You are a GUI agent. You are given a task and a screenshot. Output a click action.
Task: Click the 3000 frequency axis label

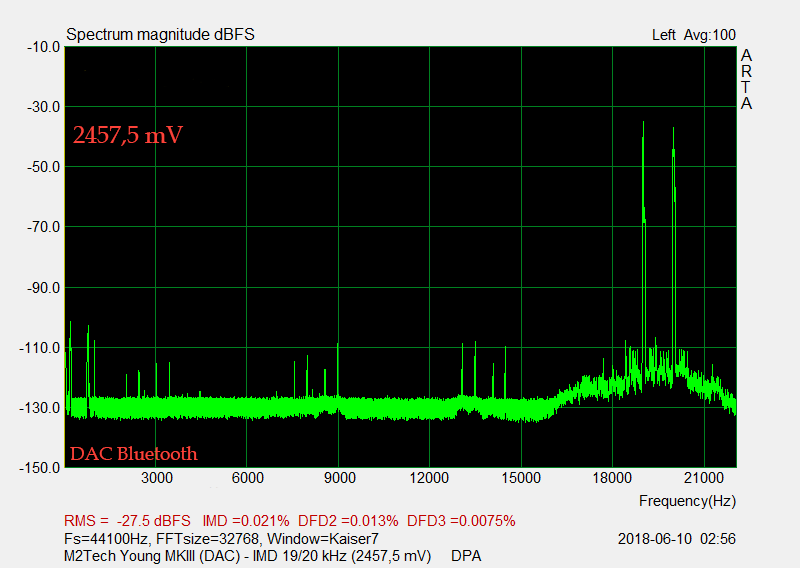pyautogui.click(x=157, y=478)
